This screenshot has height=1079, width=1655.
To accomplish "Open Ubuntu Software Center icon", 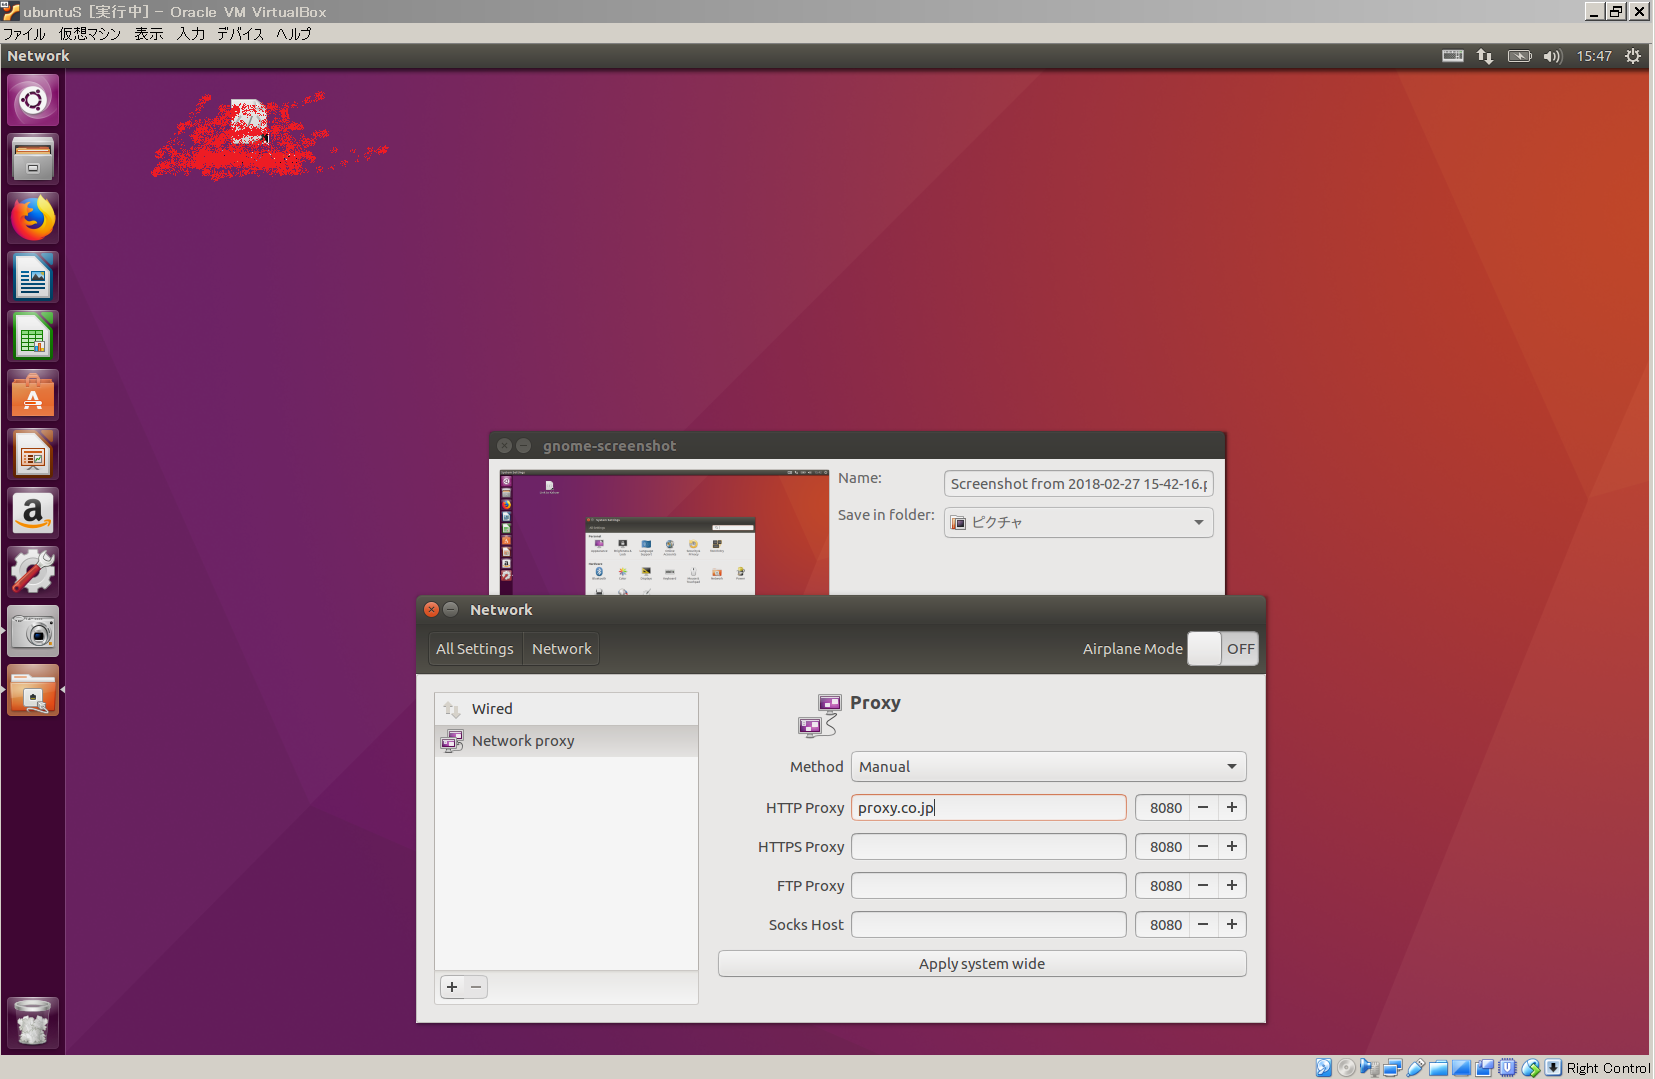I will point(33,396).
